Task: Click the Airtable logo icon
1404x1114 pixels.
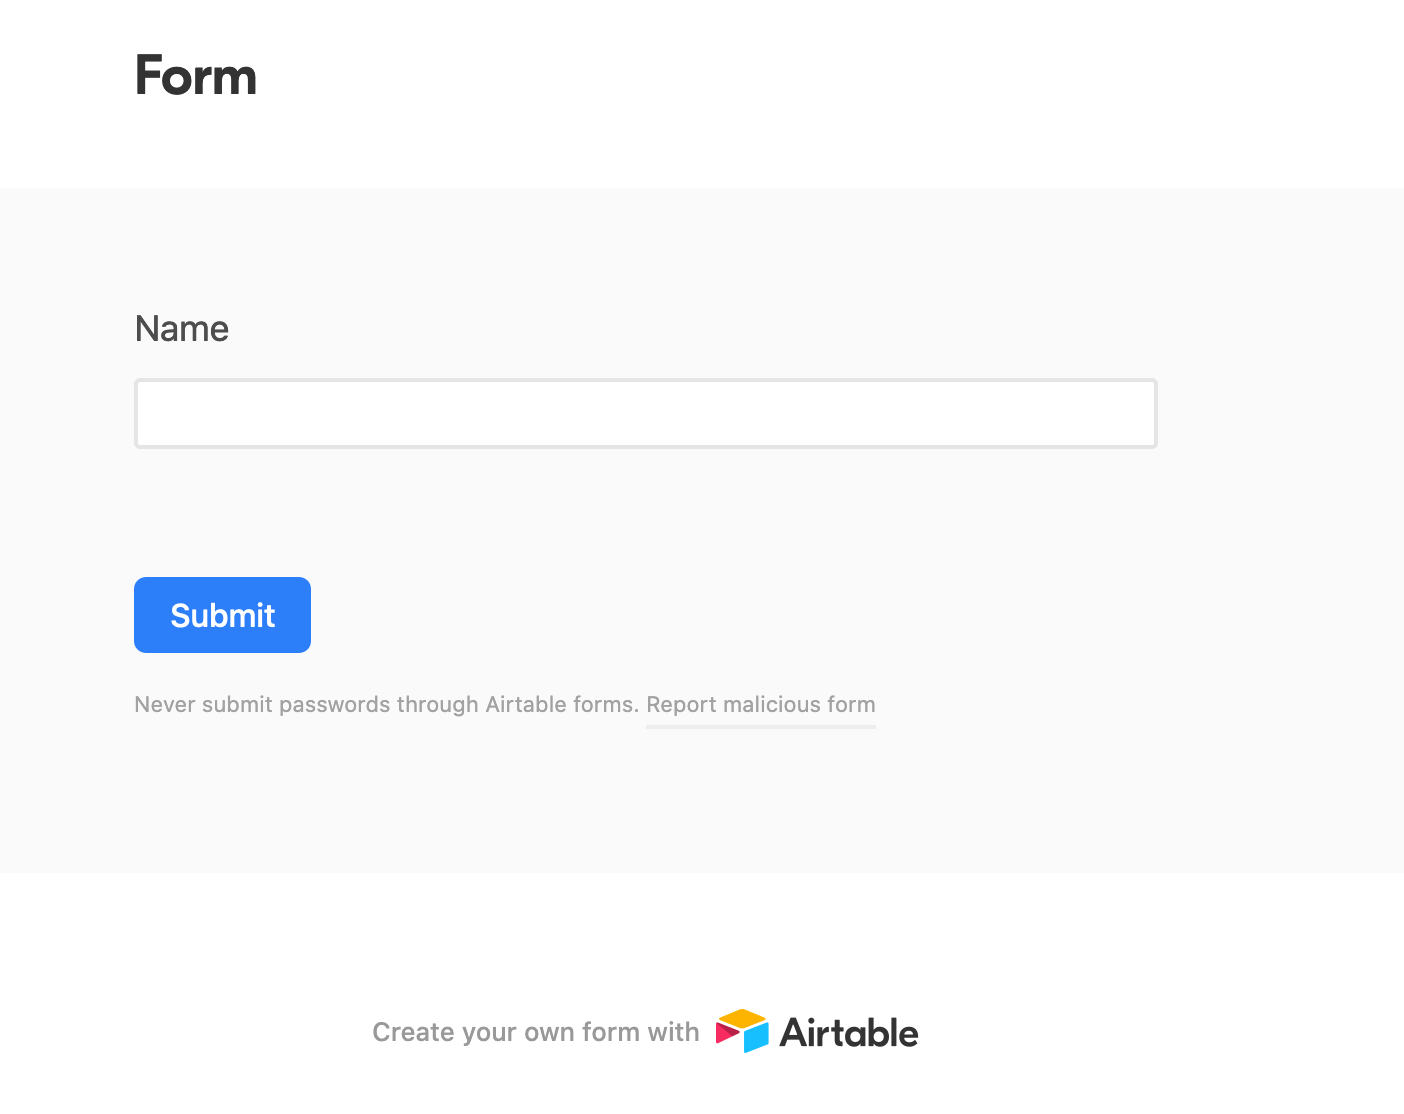Action: 742,1031
